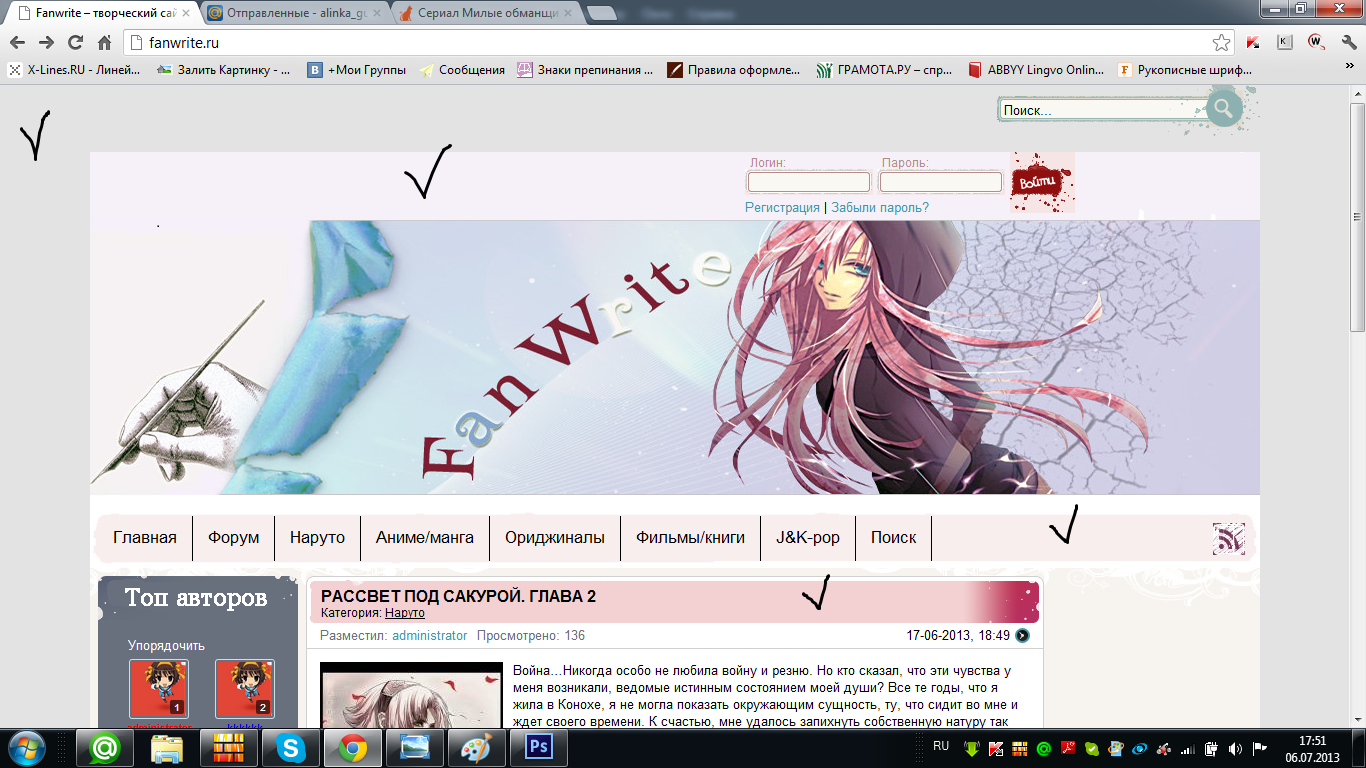The width and height of the screenshot is (1366, 768).
Task: Open the browser home page
Action: 104,43
